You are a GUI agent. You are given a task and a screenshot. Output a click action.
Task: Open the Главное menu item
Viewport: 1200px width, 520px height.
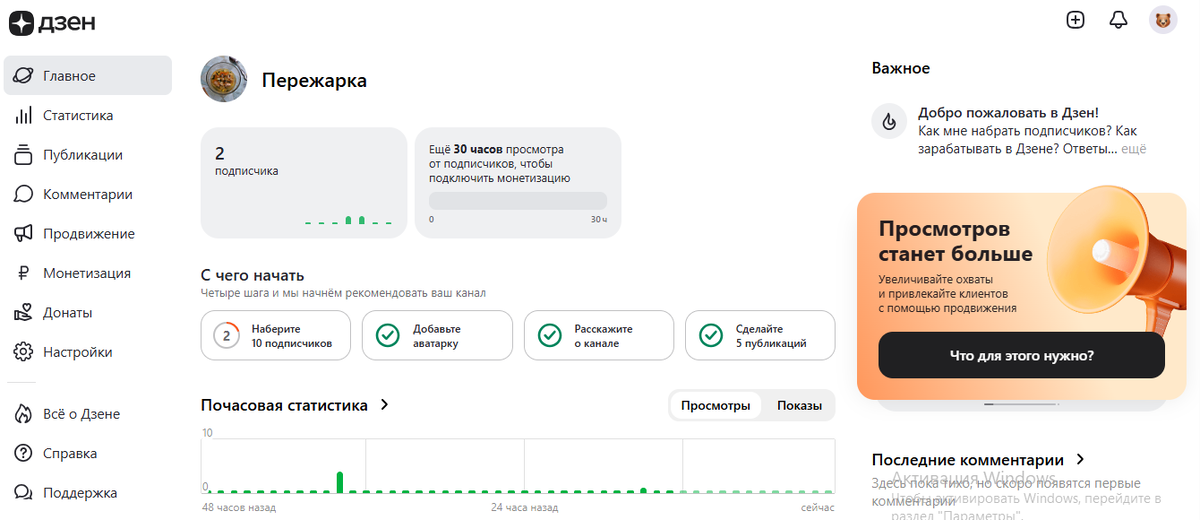[x=88, y=76]
